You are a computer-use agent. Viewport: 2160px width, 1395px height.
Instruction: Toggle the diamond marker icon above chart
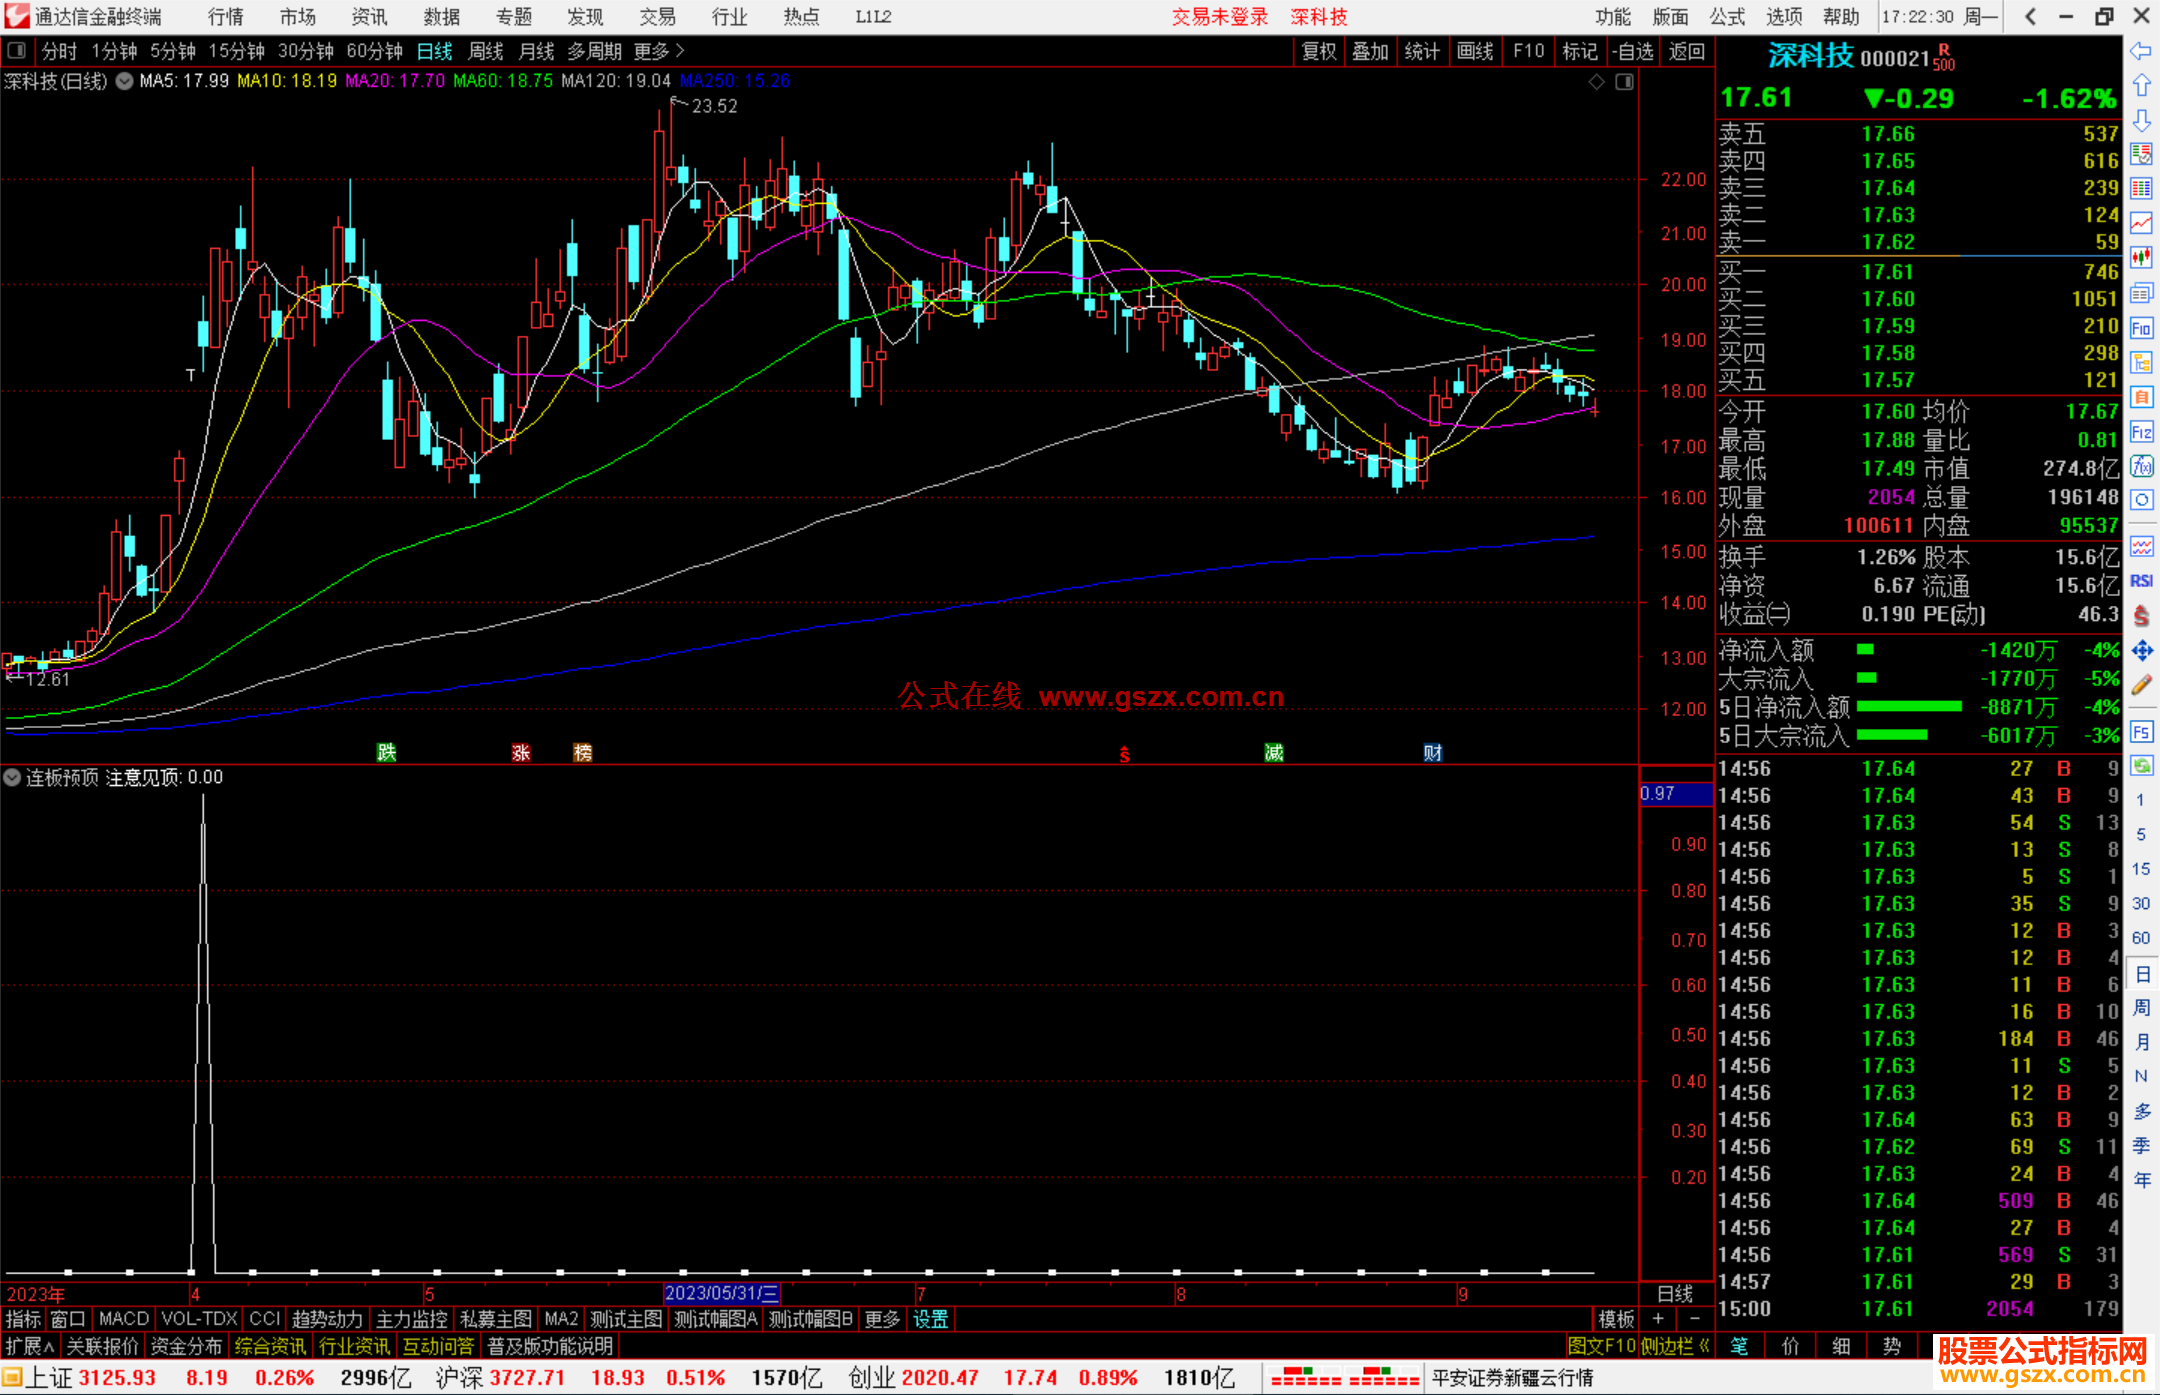coord(1596,82)
